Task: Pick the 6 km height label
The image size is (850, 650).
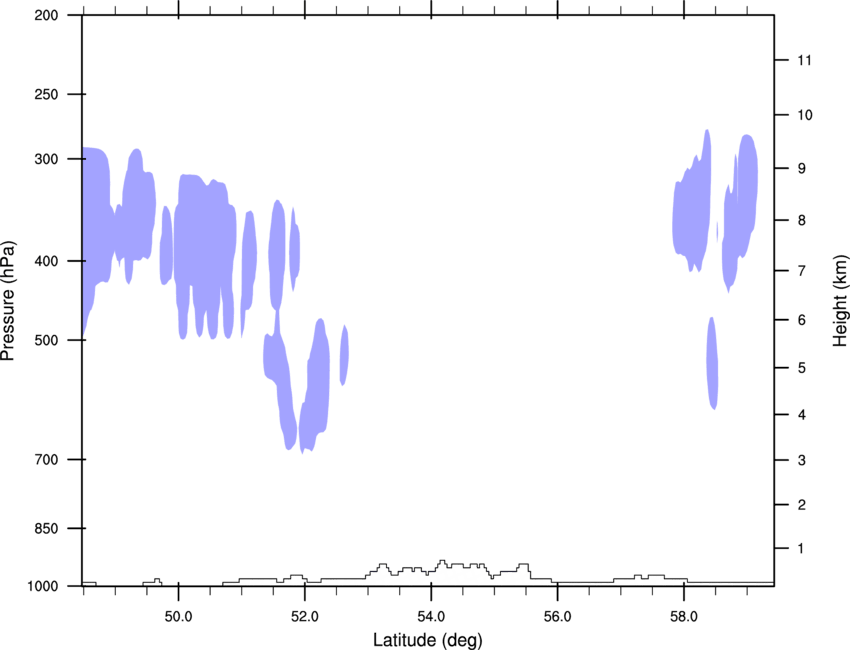Action: 801,320
